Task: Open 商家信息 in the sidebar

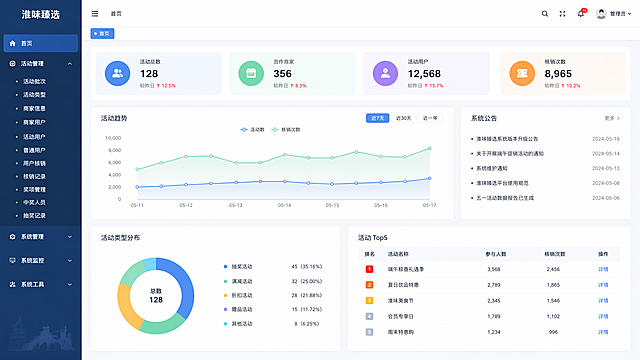Action: (35, 109)
